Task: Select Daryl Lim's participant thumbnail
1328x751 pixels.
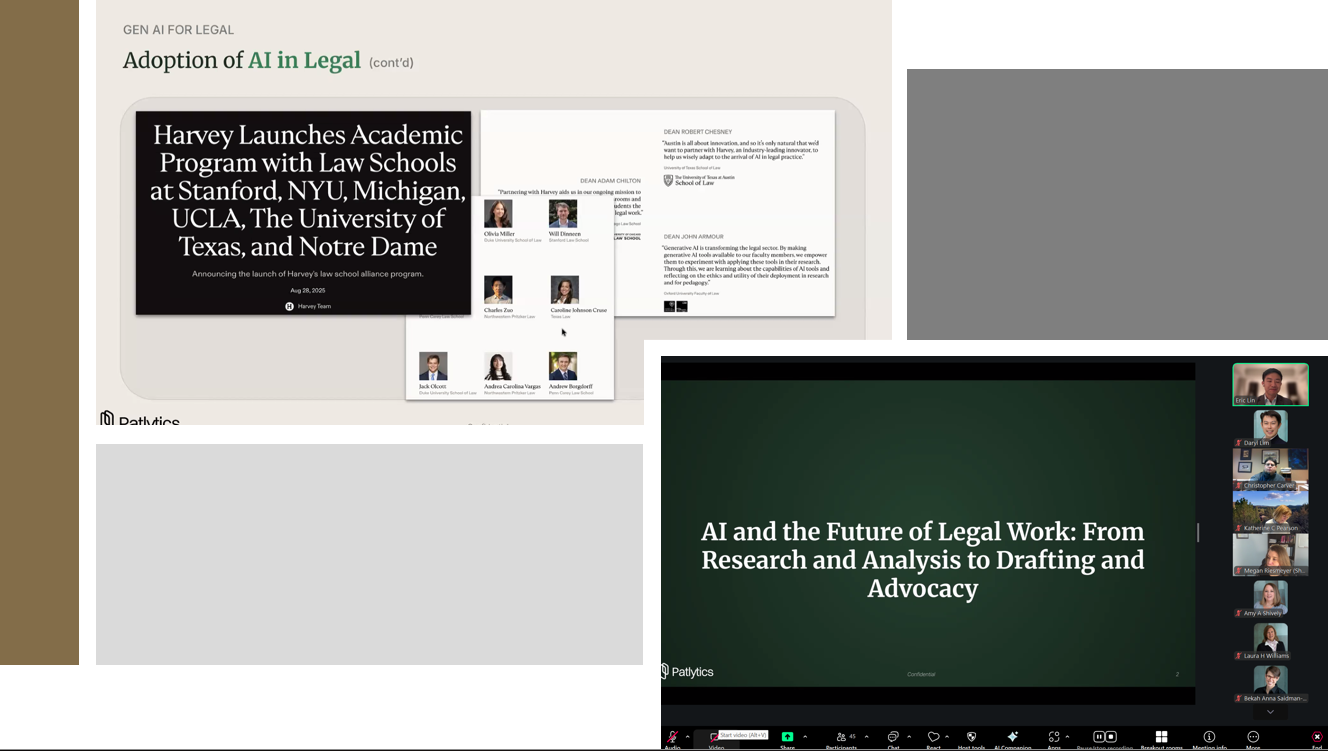Action: pos(1270,427)
